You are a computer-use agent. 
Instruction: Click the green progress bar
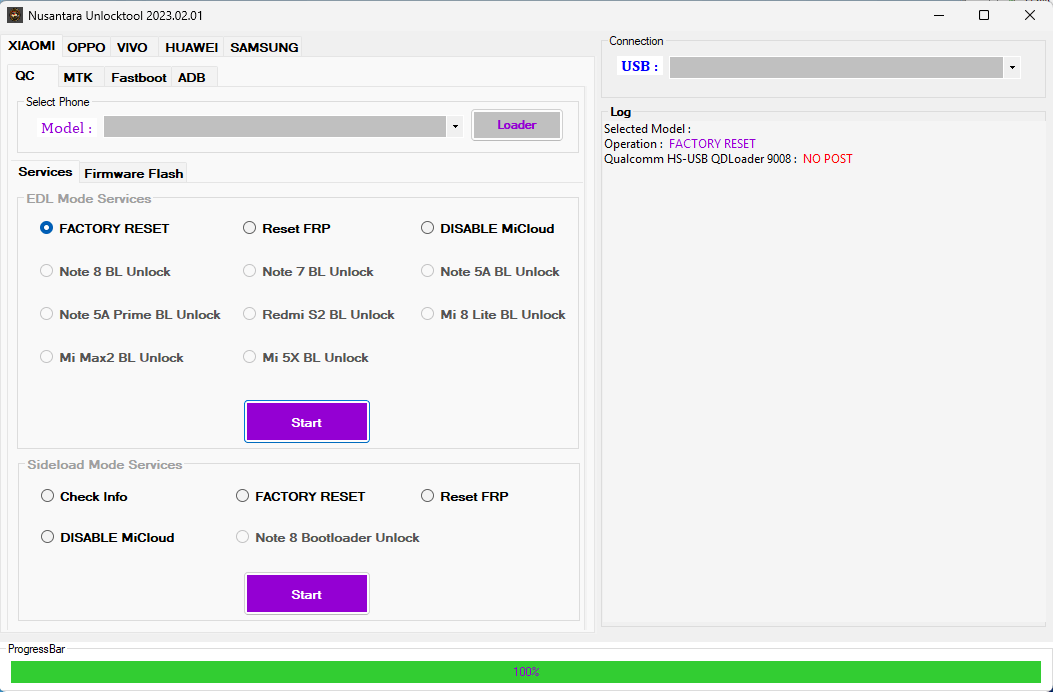pyautogui.click(x=526, y=671)
